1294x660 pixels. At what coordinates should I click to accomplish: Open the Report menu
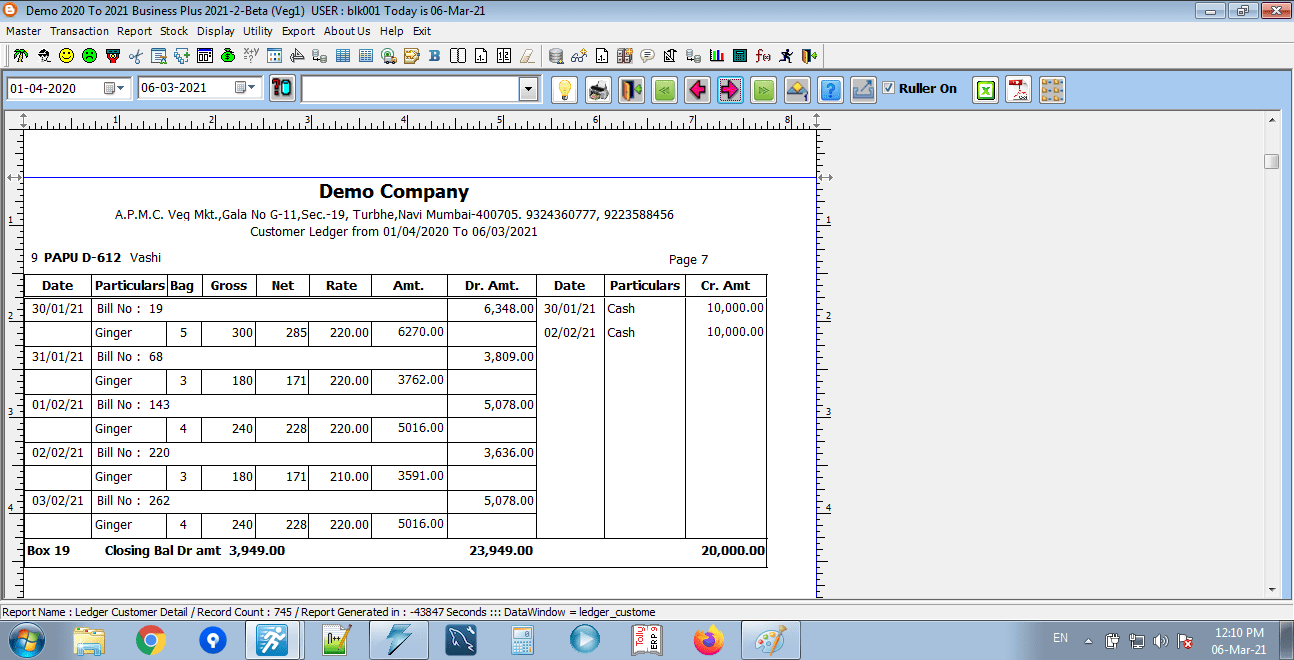(134, 31)
